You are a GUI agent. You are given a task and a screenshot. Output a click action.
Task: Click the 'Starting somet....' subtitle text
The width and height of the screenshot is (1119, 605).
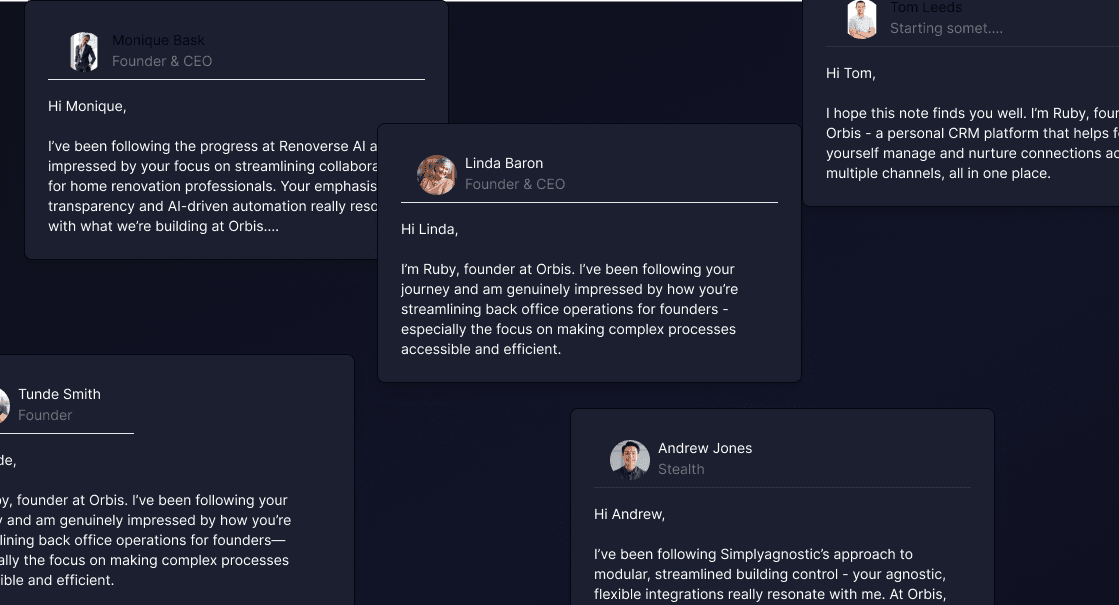click(946, 29)
